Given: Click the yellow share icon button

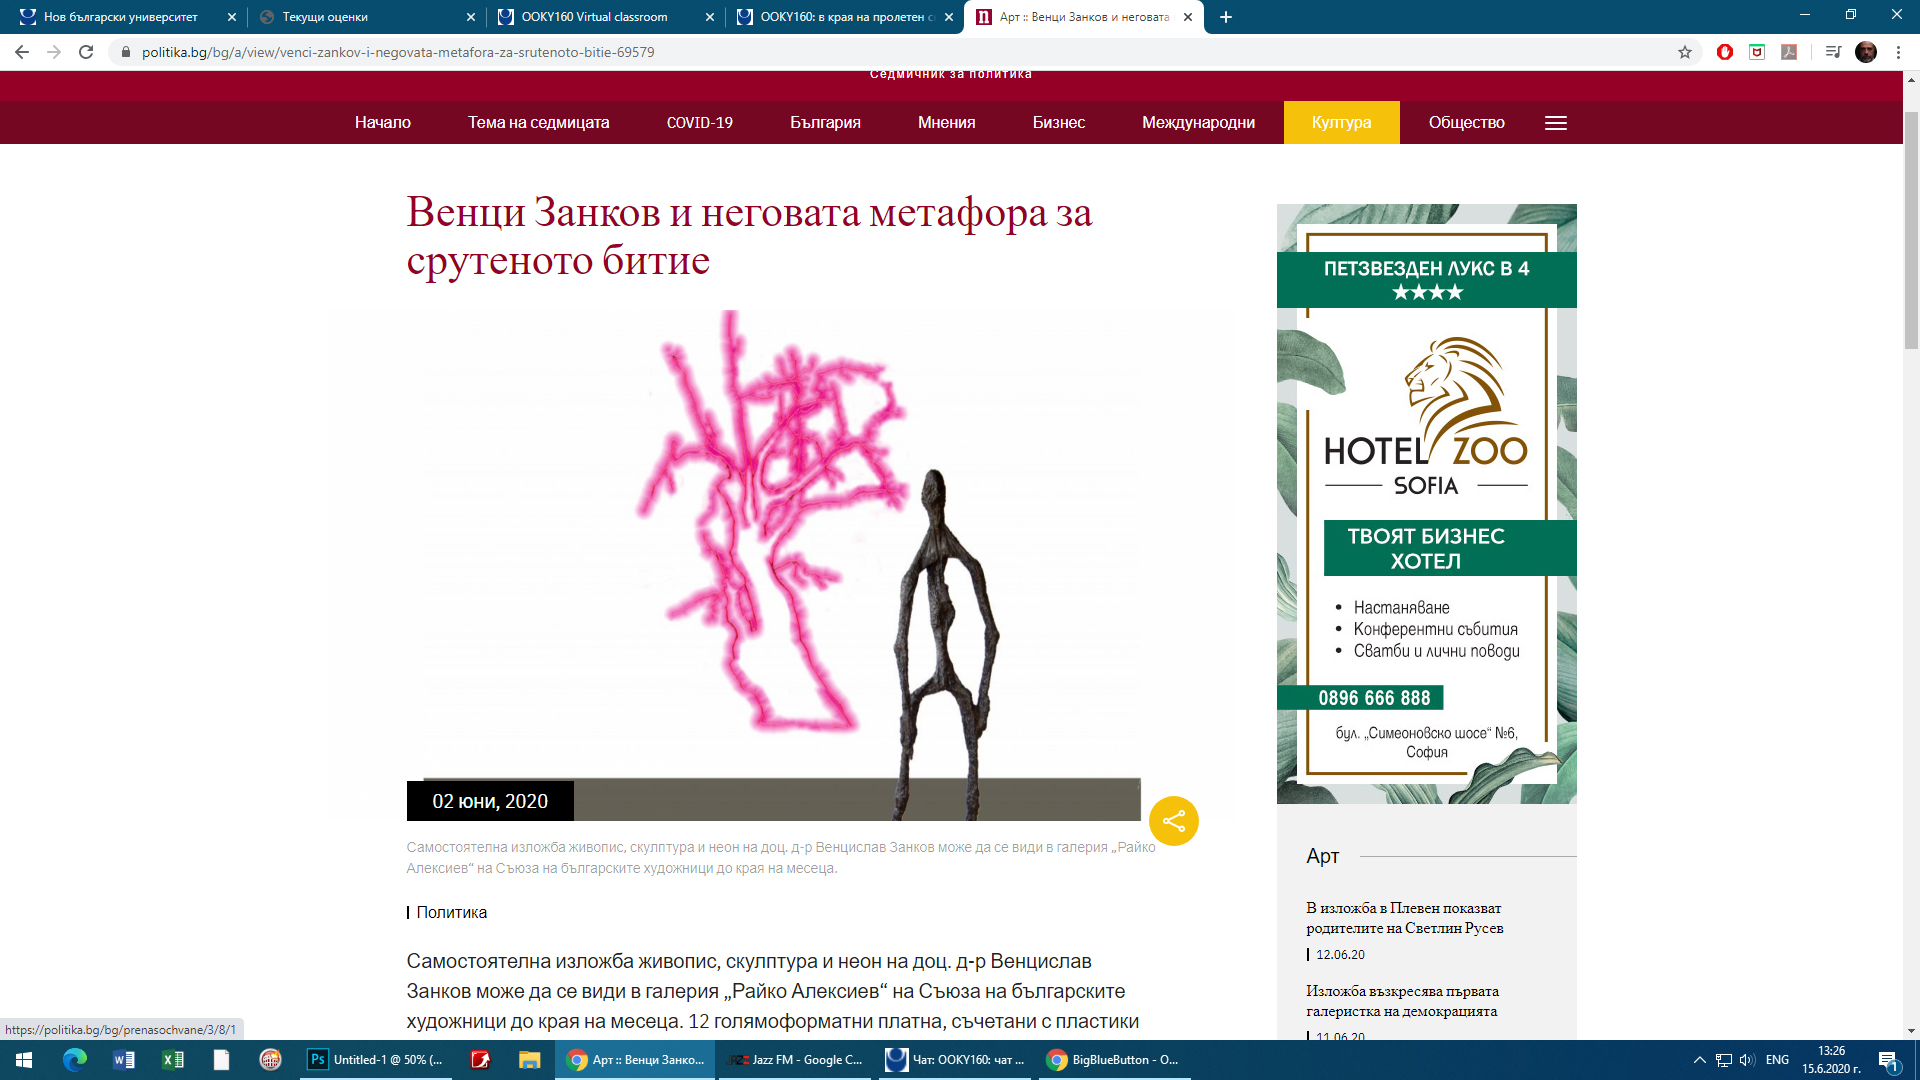Looking at the screenshot, I should pos(1174,821).
